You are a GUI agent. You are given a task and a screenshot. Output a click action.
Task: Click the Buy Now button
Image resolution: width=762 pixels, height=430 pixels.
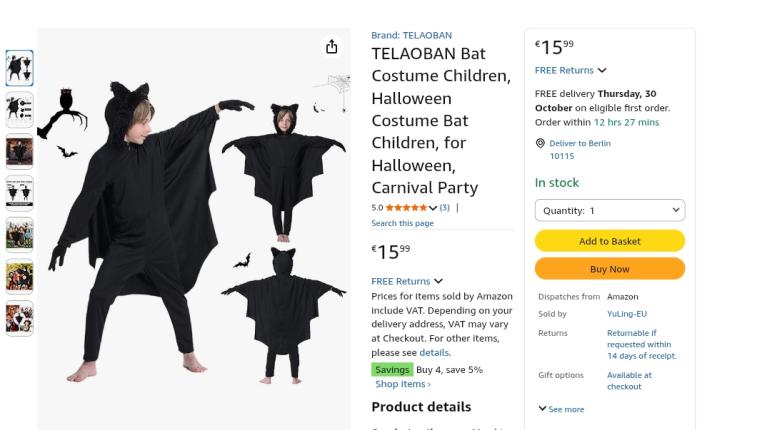(610, 269)
